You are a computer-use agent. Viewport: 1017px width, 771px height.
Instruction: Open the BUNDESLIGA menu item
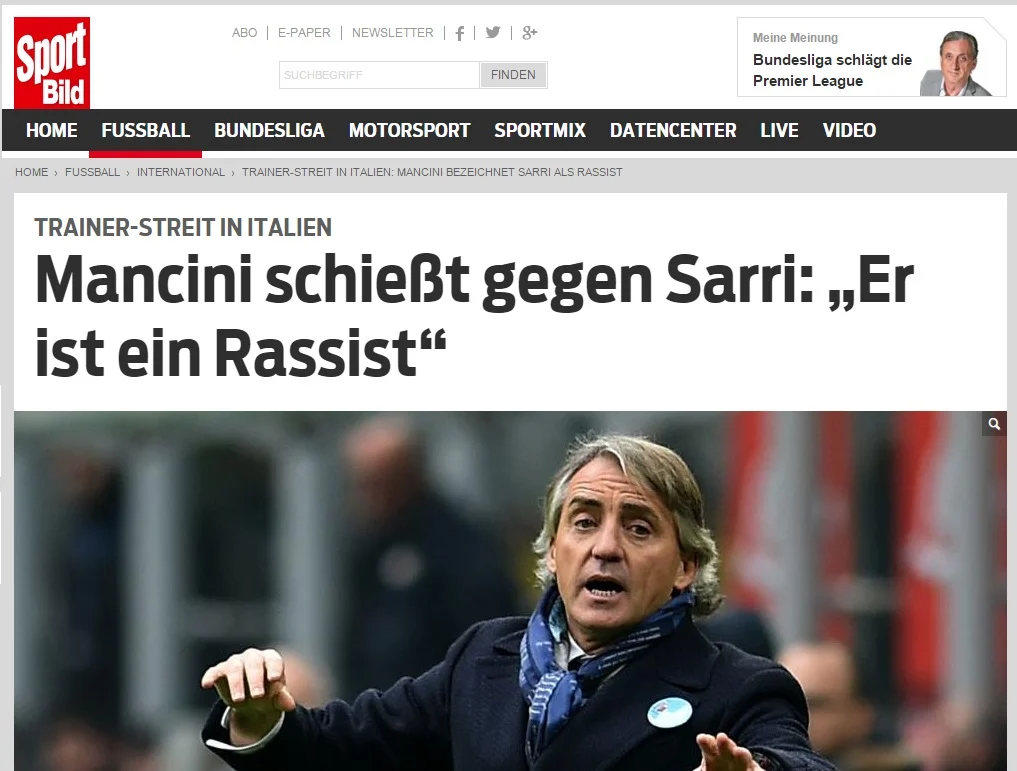point(269,130)
